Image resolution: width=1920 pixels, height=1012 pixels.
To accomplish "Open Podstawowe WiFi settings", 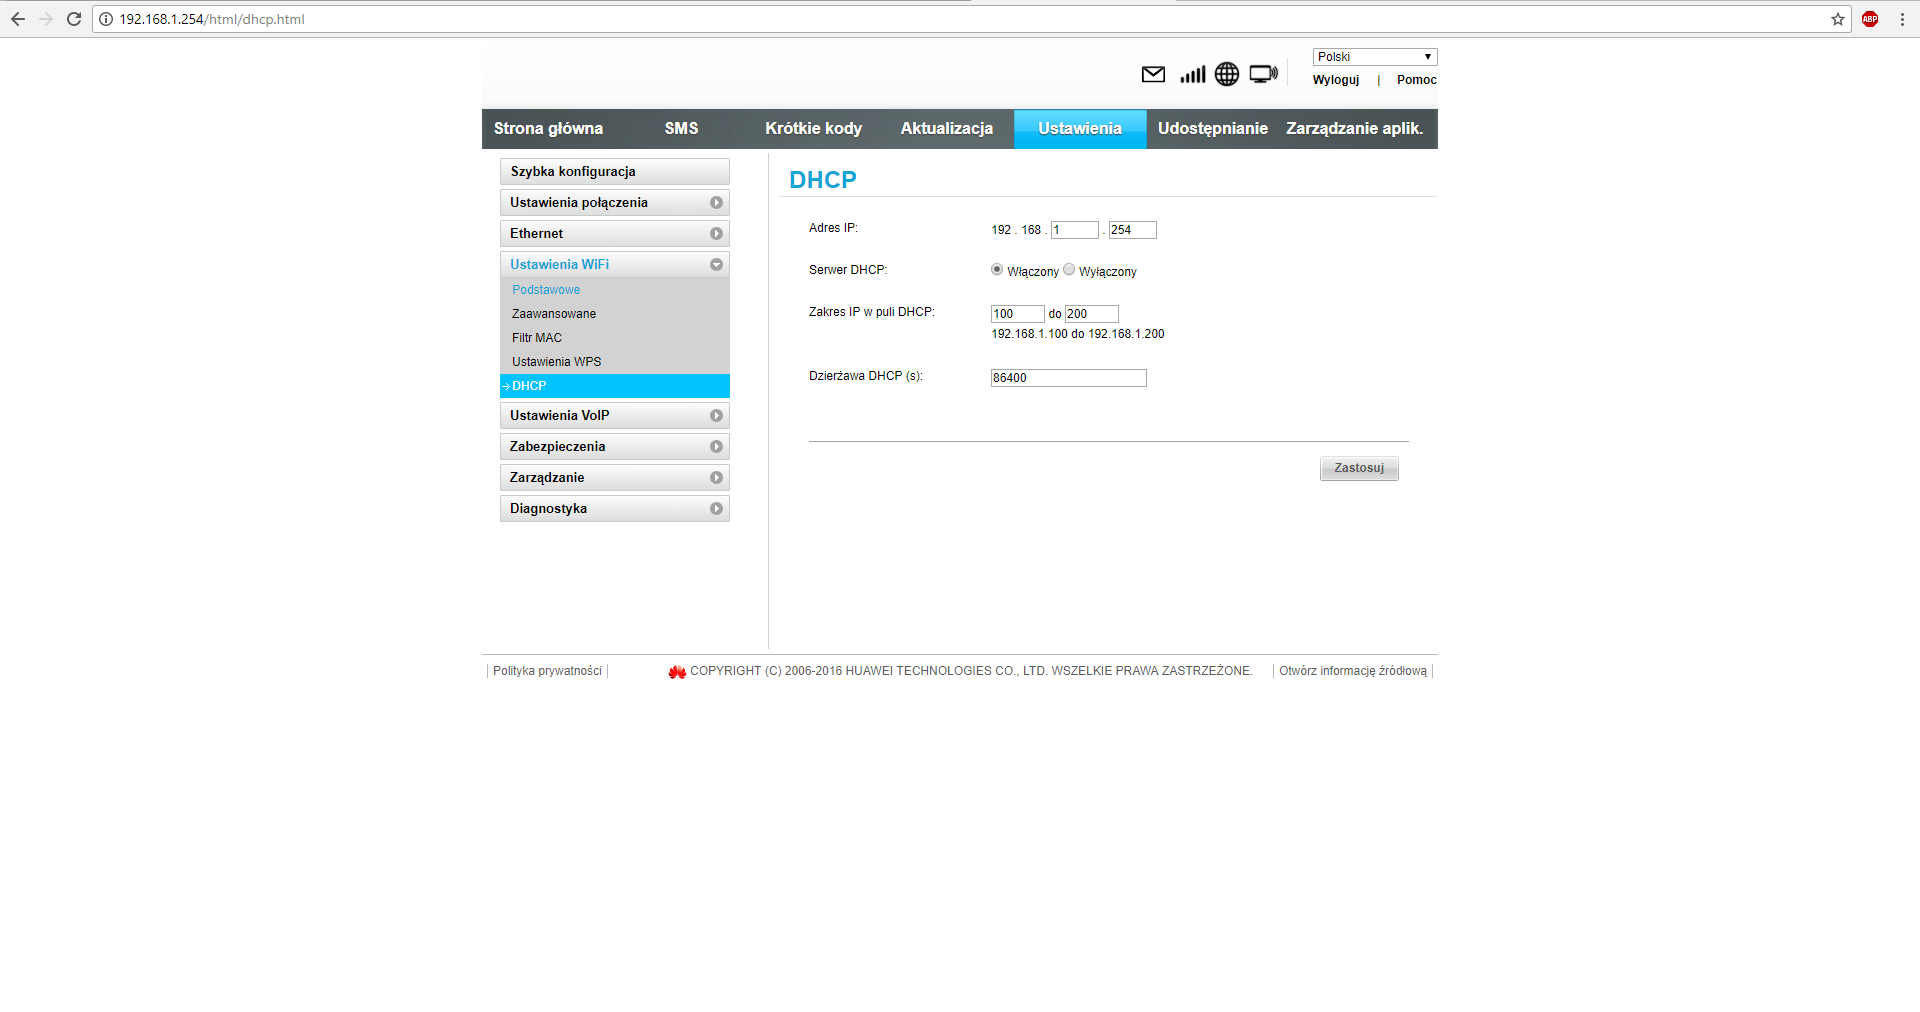I will coord(546,290).
